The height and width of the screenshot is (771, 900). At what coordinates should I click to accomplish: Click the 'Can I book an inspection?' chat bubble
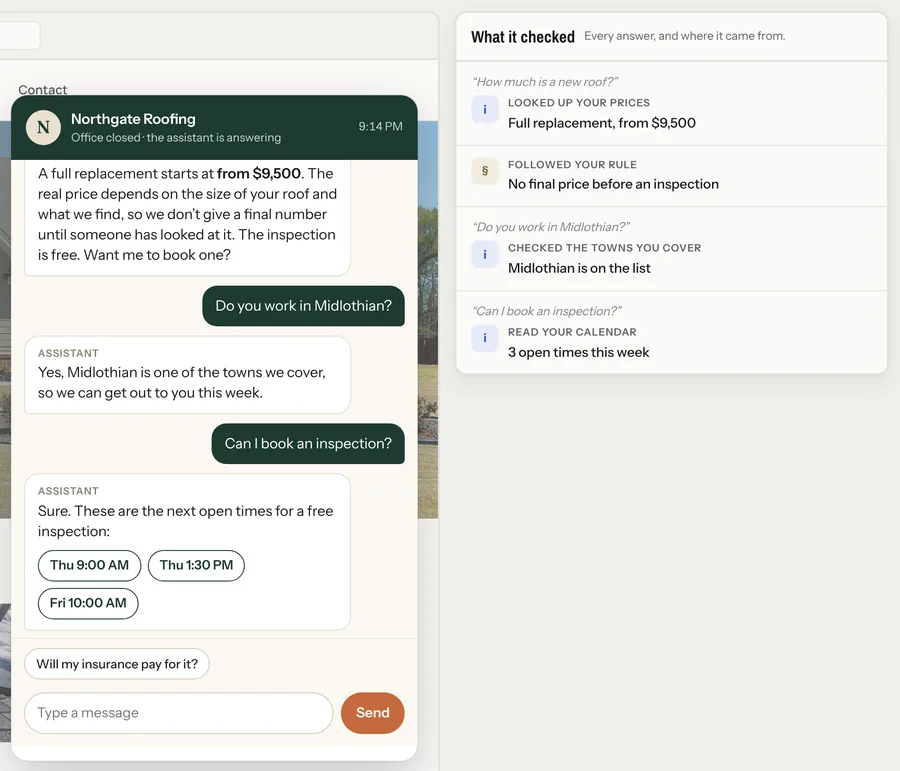(x=308, y=444)
